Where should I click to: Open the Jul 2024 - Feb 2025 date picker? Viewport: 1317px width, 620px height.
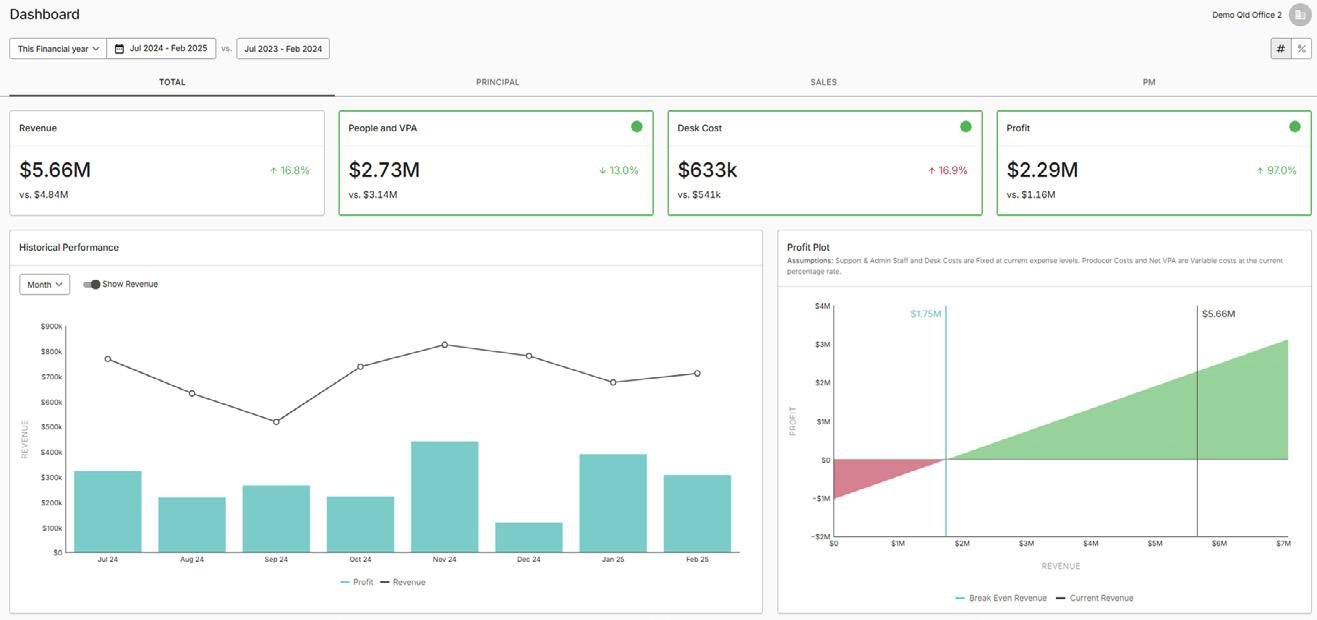pyautogui.click(x=161, y=48)
